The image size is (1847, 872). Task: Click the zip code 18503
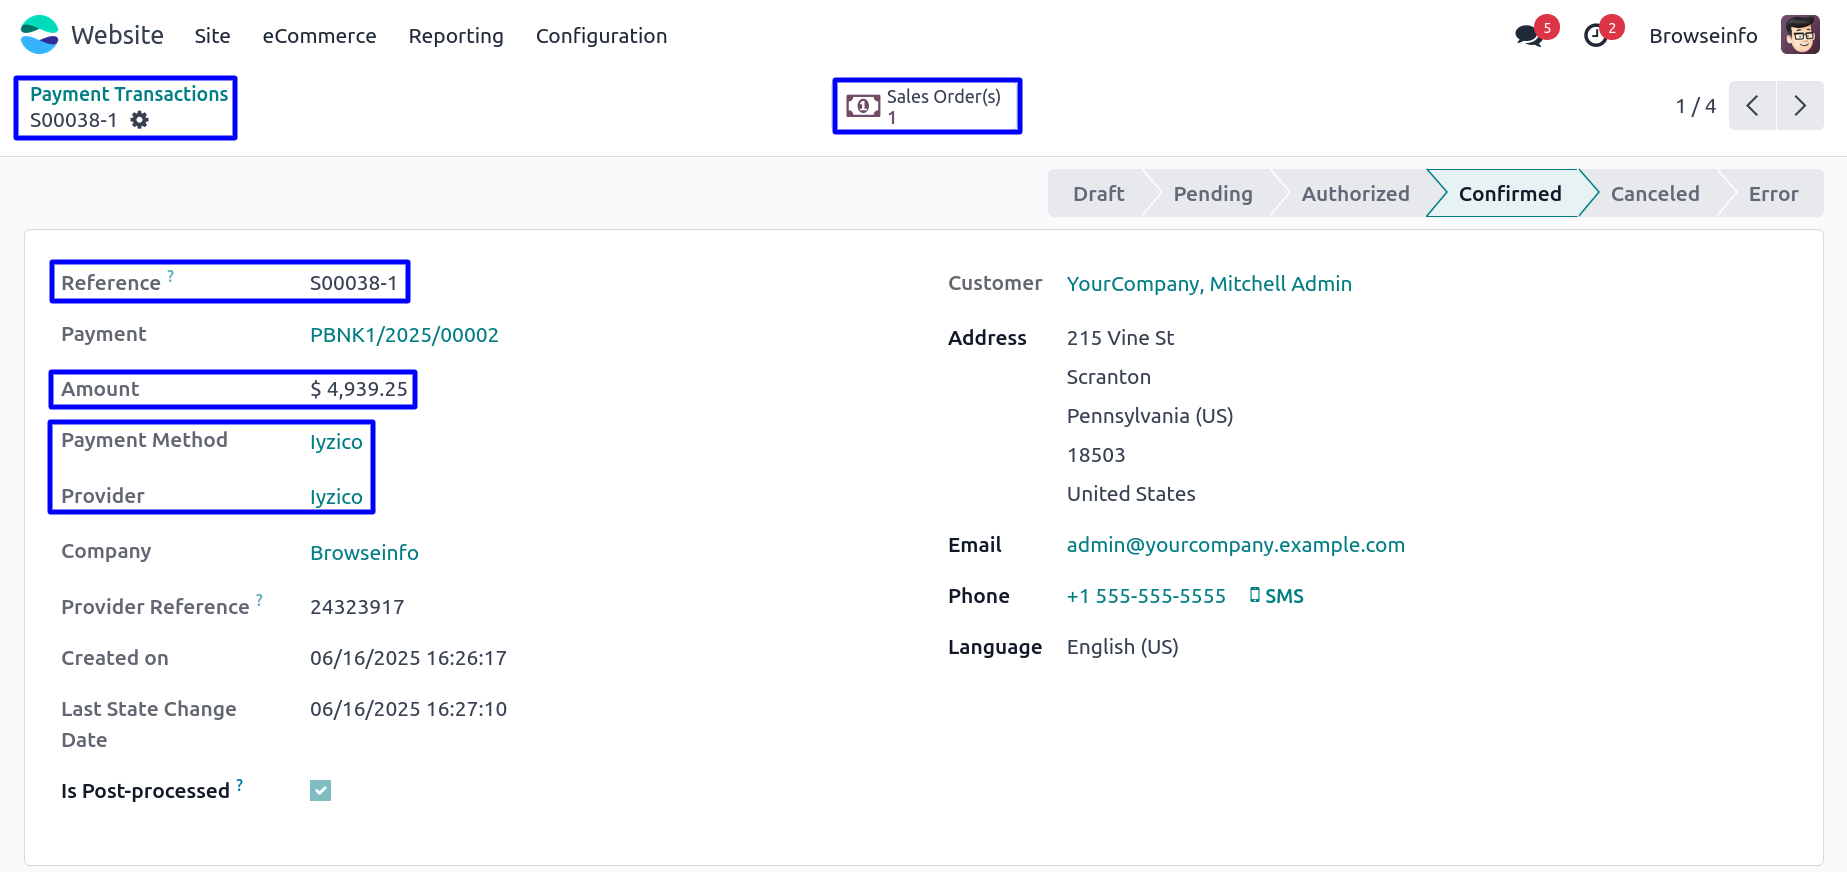tap(1096, 455)
